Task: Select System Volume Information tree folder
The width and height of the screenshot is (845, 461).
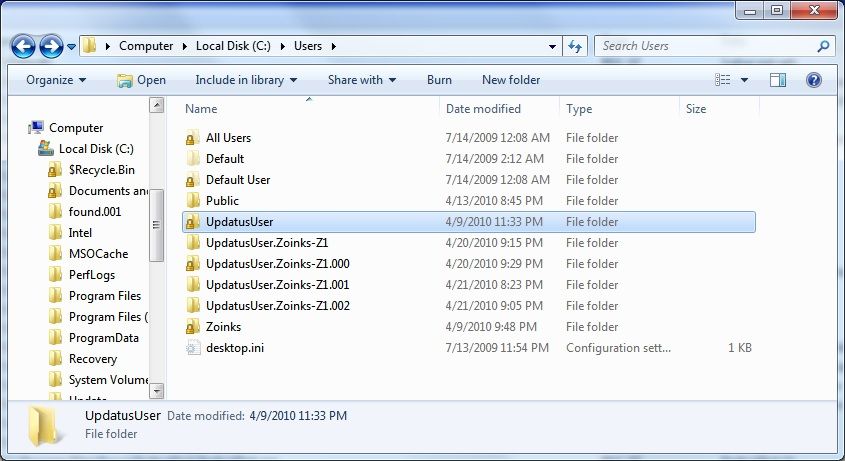Action: pos(108,380)
